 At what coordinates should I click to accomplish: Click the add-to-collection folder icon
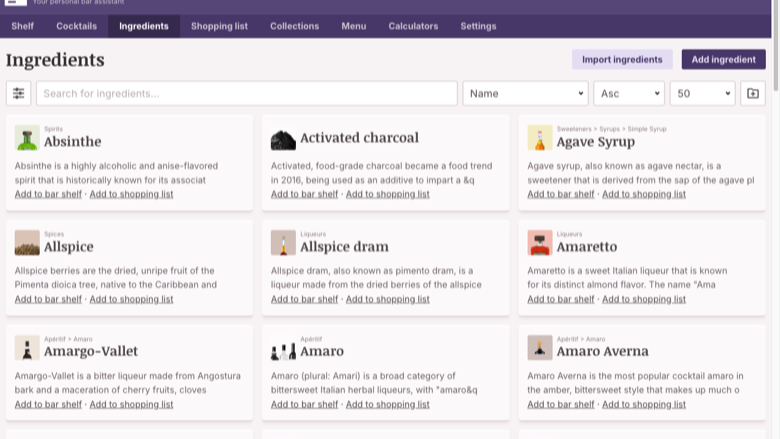click(753, 93)
